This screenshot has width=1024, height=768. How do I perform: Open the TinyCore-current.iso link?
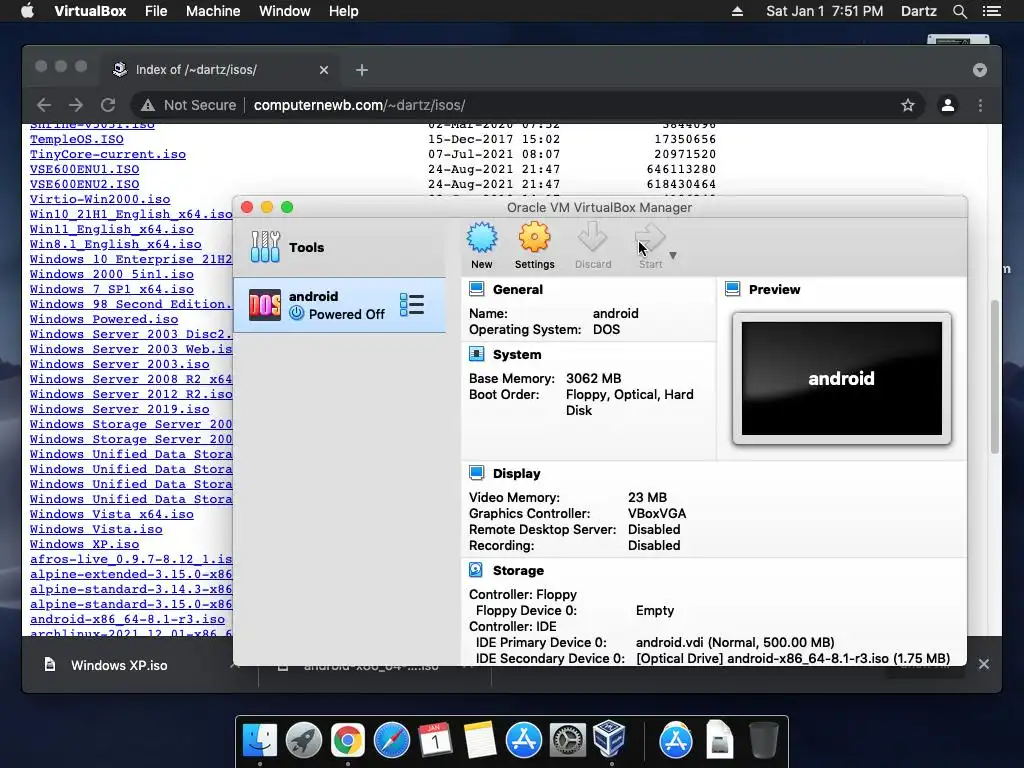[108, 154]
